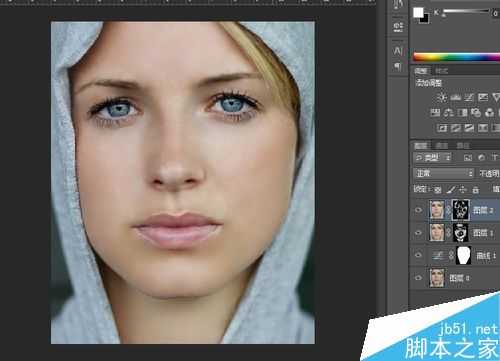Viewport: 500px width, 361px height.
Task: Add a Channel Mixer adjustment layer
Action: [489, 113]
